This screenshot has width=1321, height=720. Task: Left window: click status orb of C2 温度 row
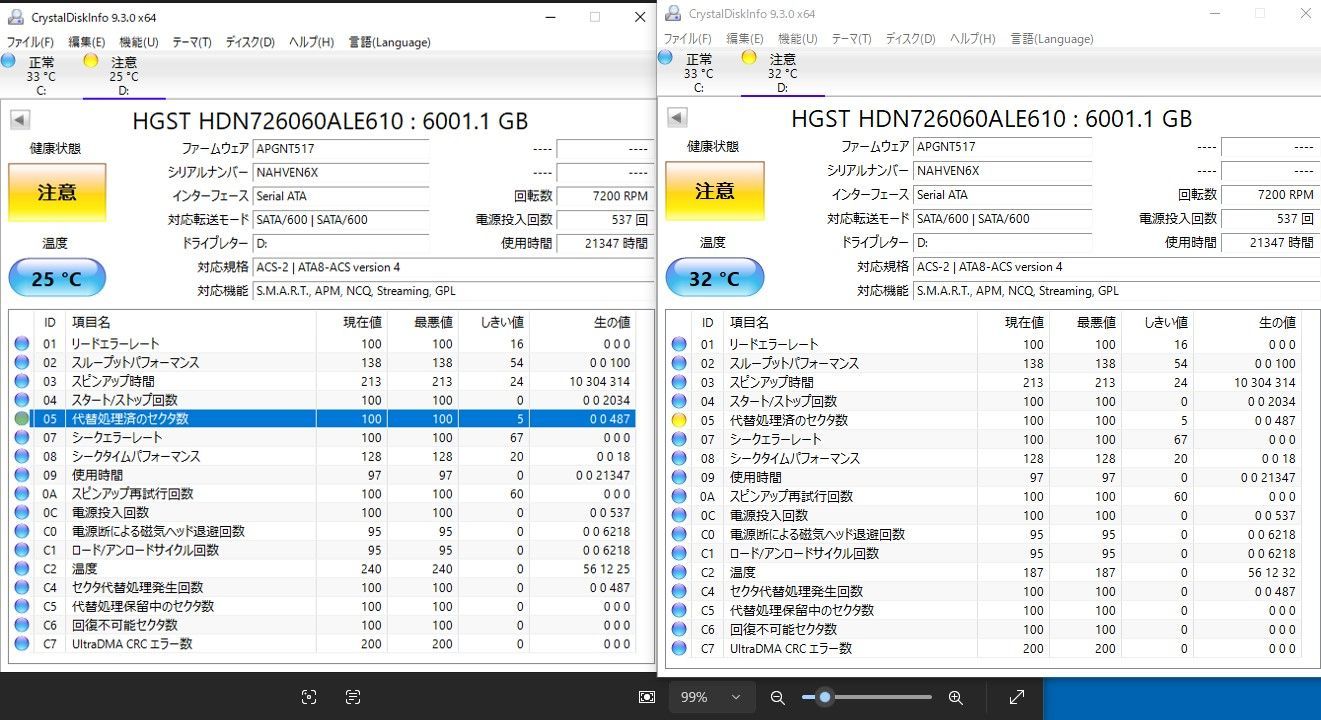pos(22,569)
